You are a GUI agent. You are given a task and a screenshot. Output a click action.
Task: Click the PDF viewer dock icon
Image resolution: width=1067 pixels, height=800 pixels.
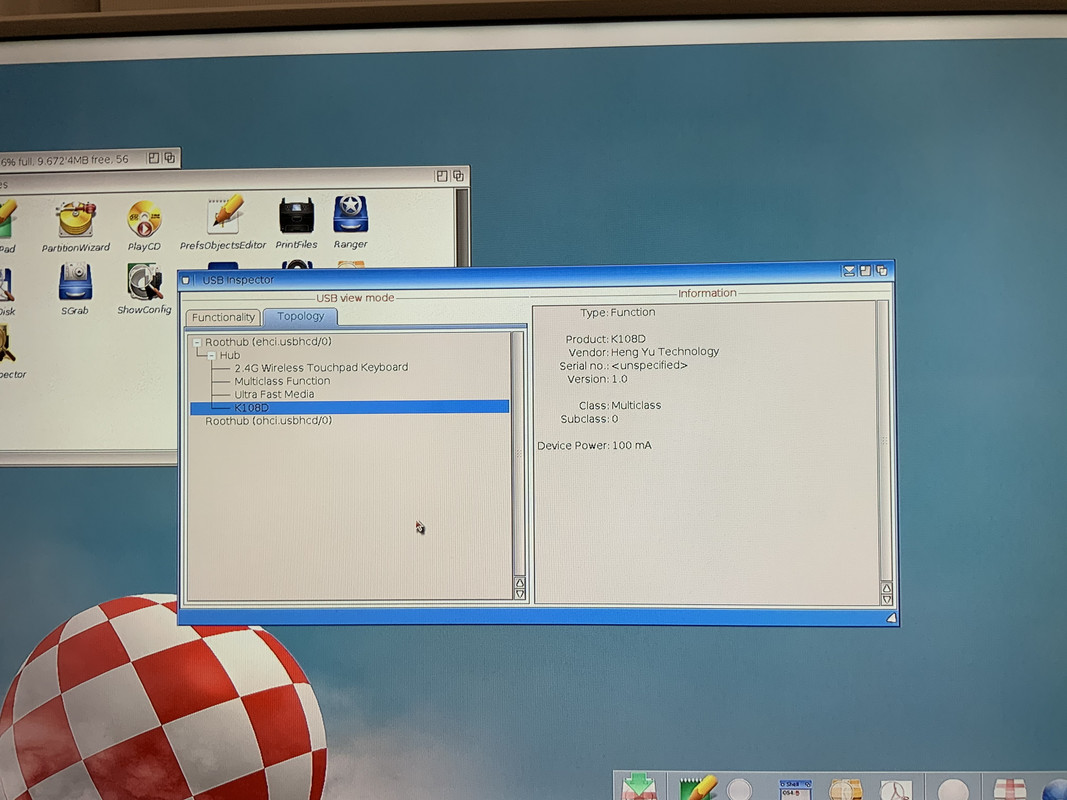click(x=895, y=790)
